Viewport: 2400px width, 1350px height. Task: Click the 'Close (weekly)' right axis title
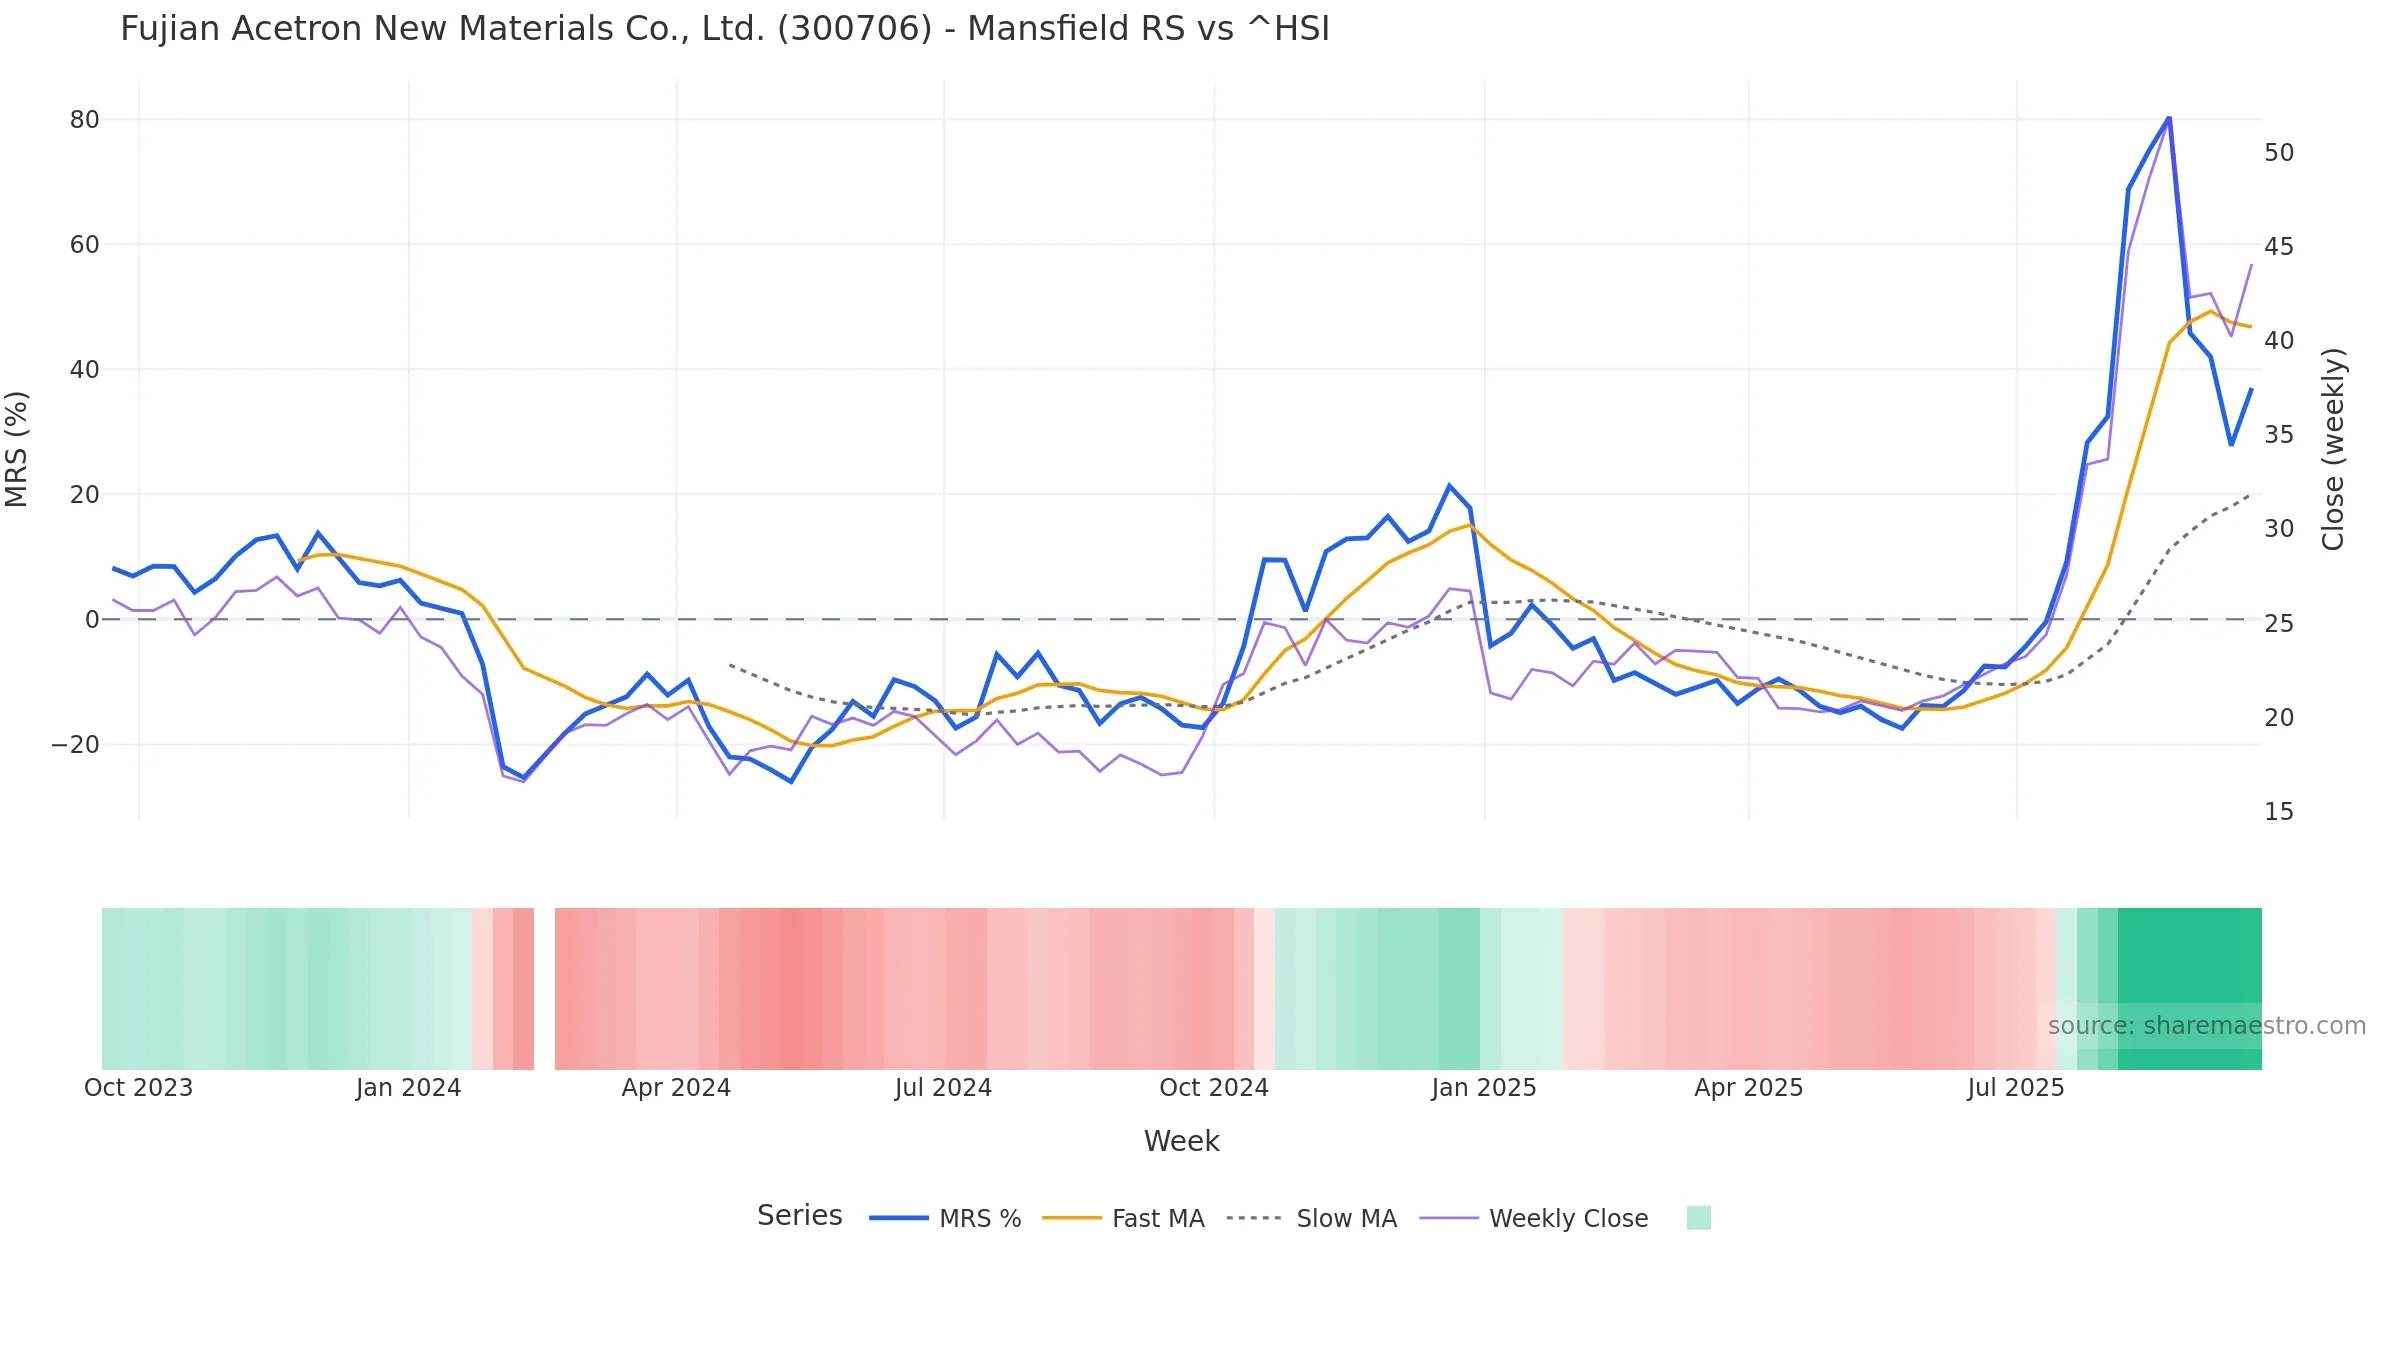(x=2333, y=449)
